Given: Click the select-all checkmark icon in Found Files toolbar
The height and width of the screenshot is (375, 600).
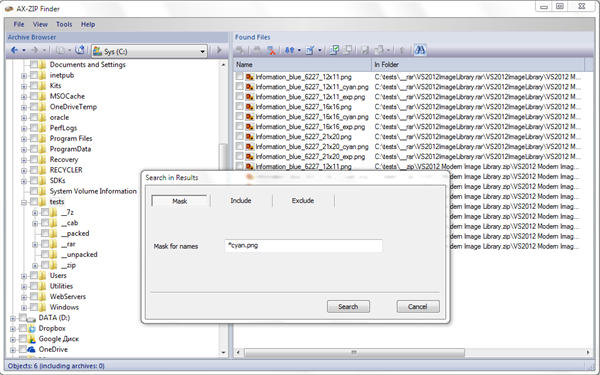Looking at the screenshot, I should pyautogui.click(x=334, y=50).
